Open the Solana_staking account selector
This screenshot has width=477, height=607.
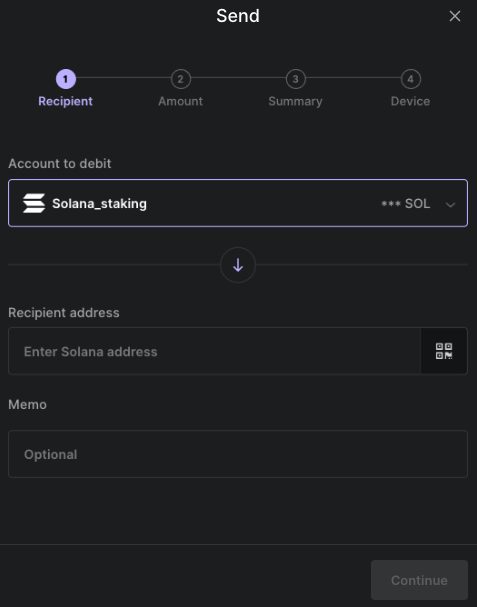point(238,203)
